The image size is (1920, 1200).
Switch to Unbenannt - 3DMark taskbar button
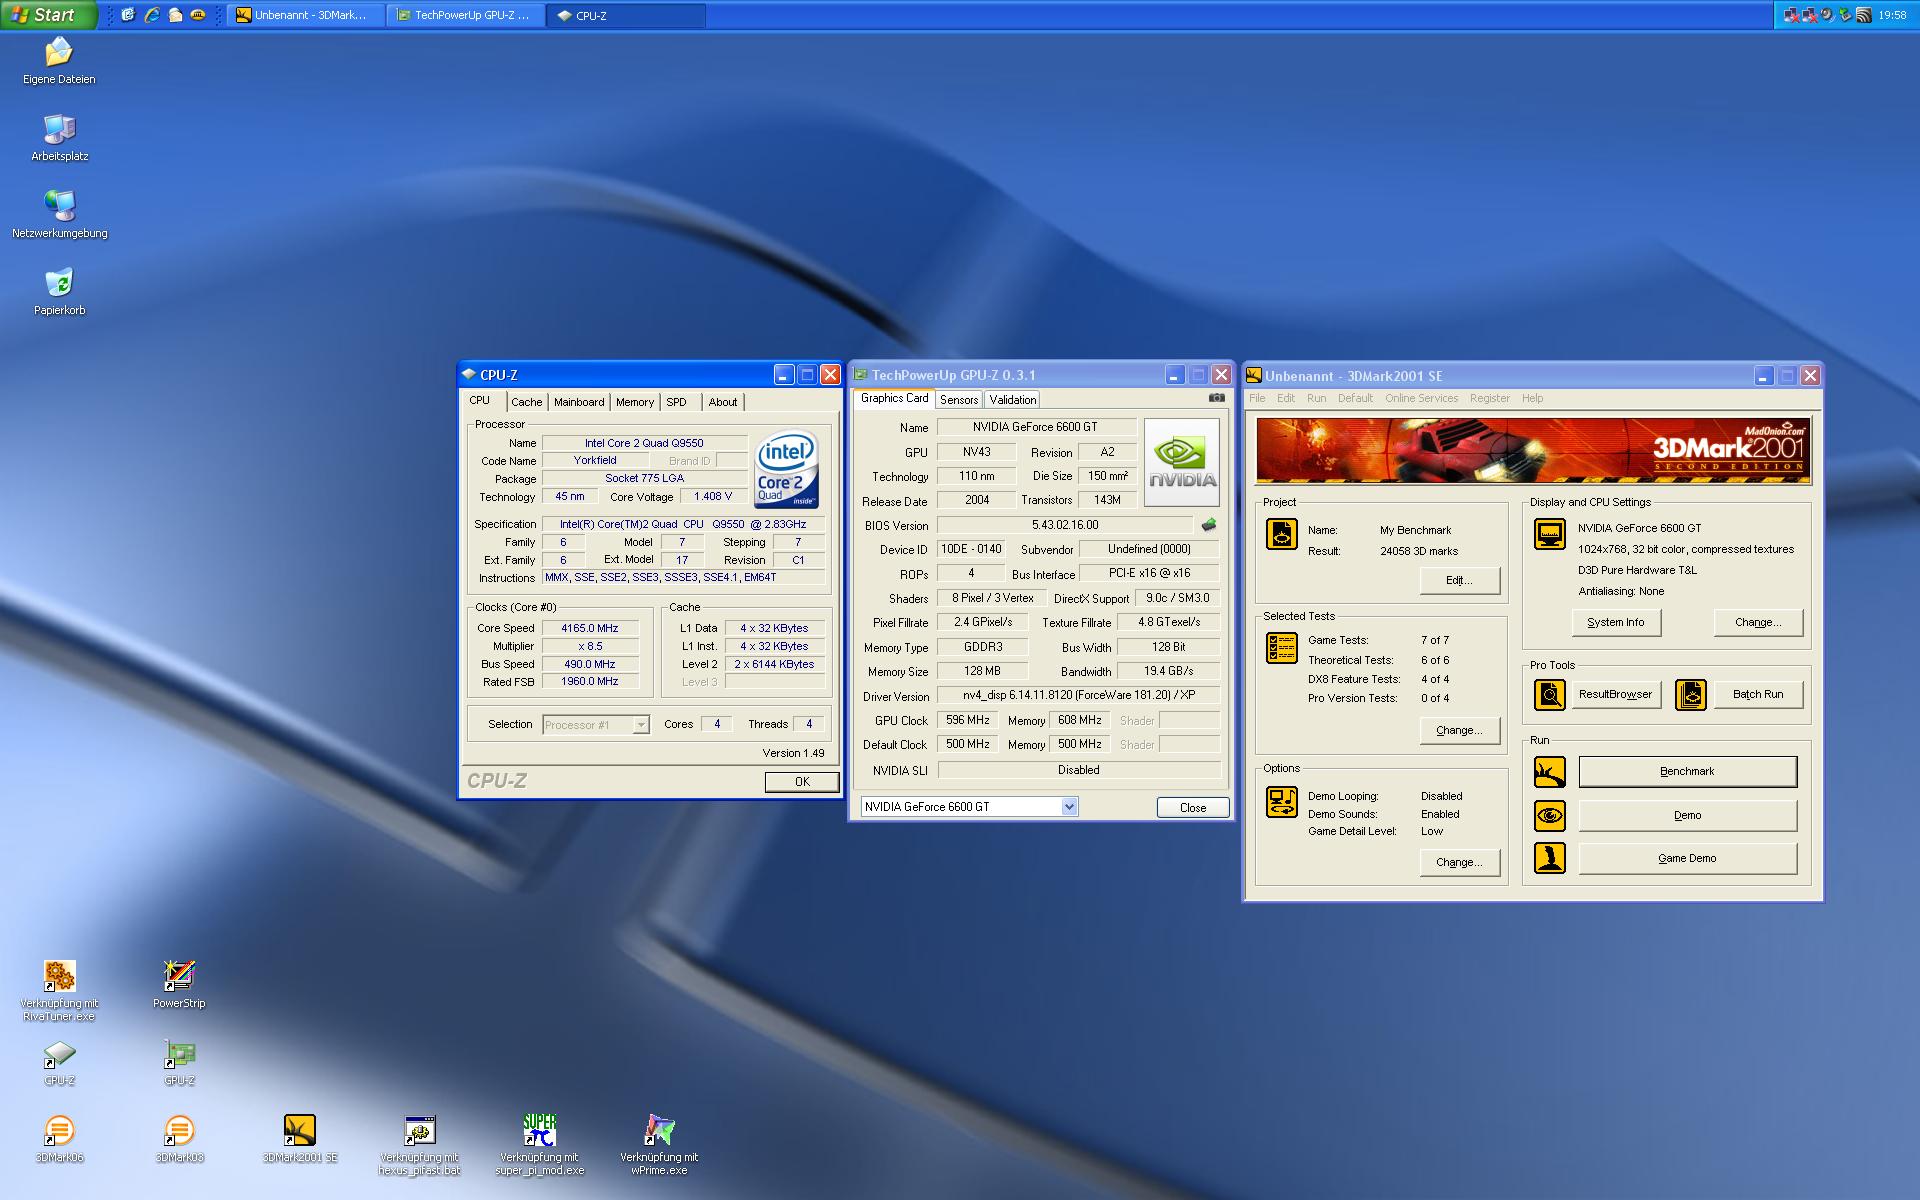tap(306, 15)
